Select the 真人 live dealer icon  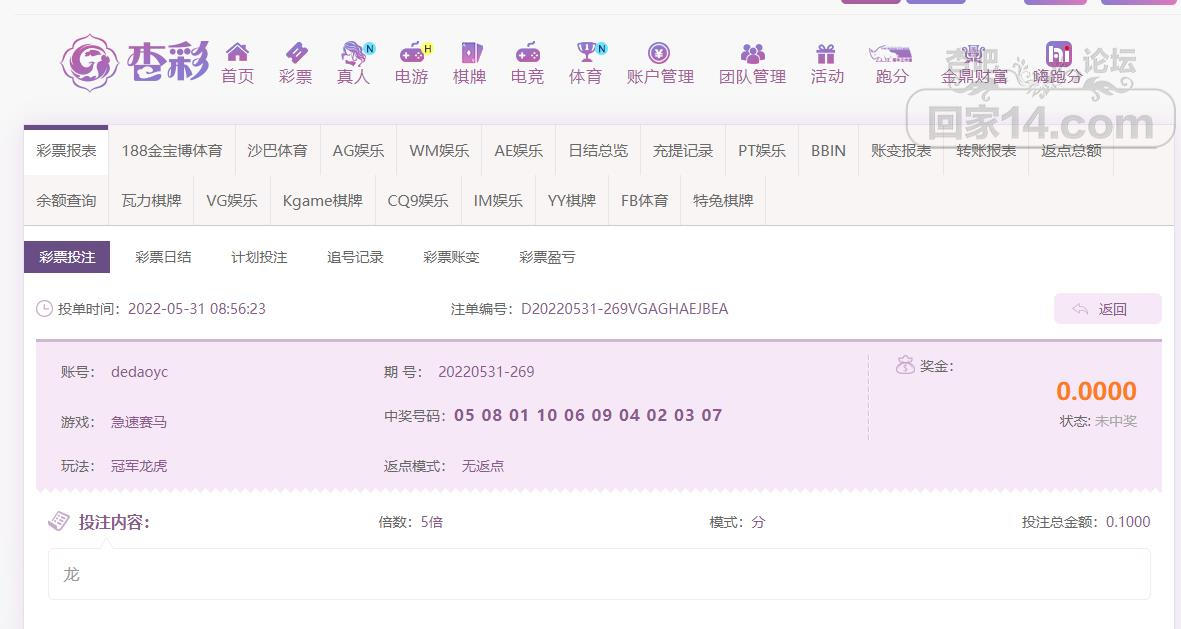click(x=353, y=53)
